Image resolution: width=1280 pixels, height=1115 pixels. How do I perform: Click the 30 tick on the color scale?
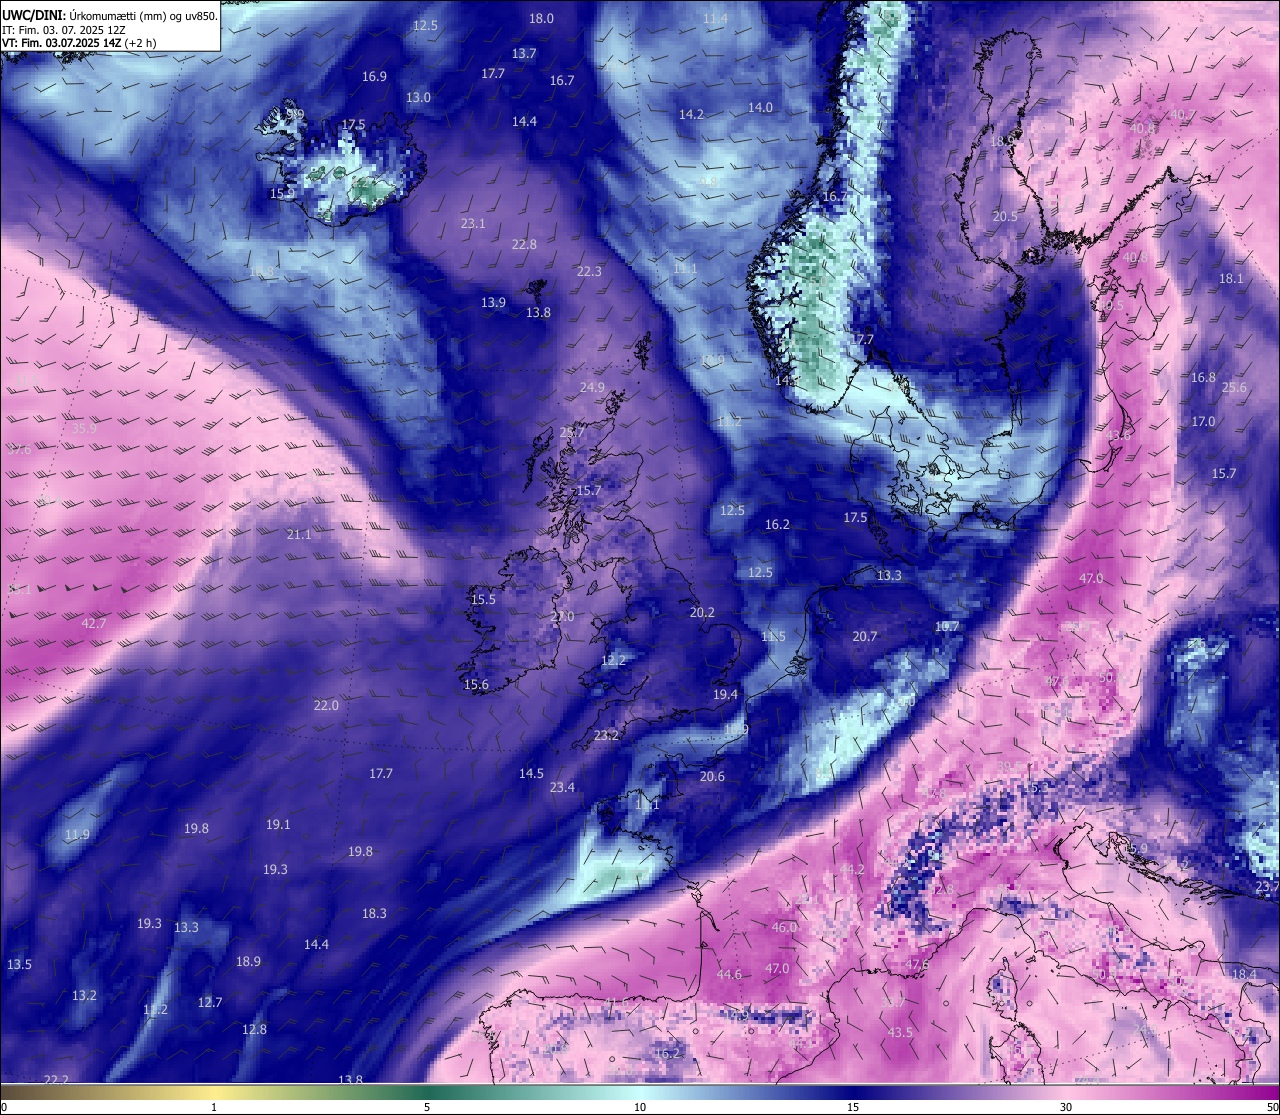(x=1066, y=1106)
